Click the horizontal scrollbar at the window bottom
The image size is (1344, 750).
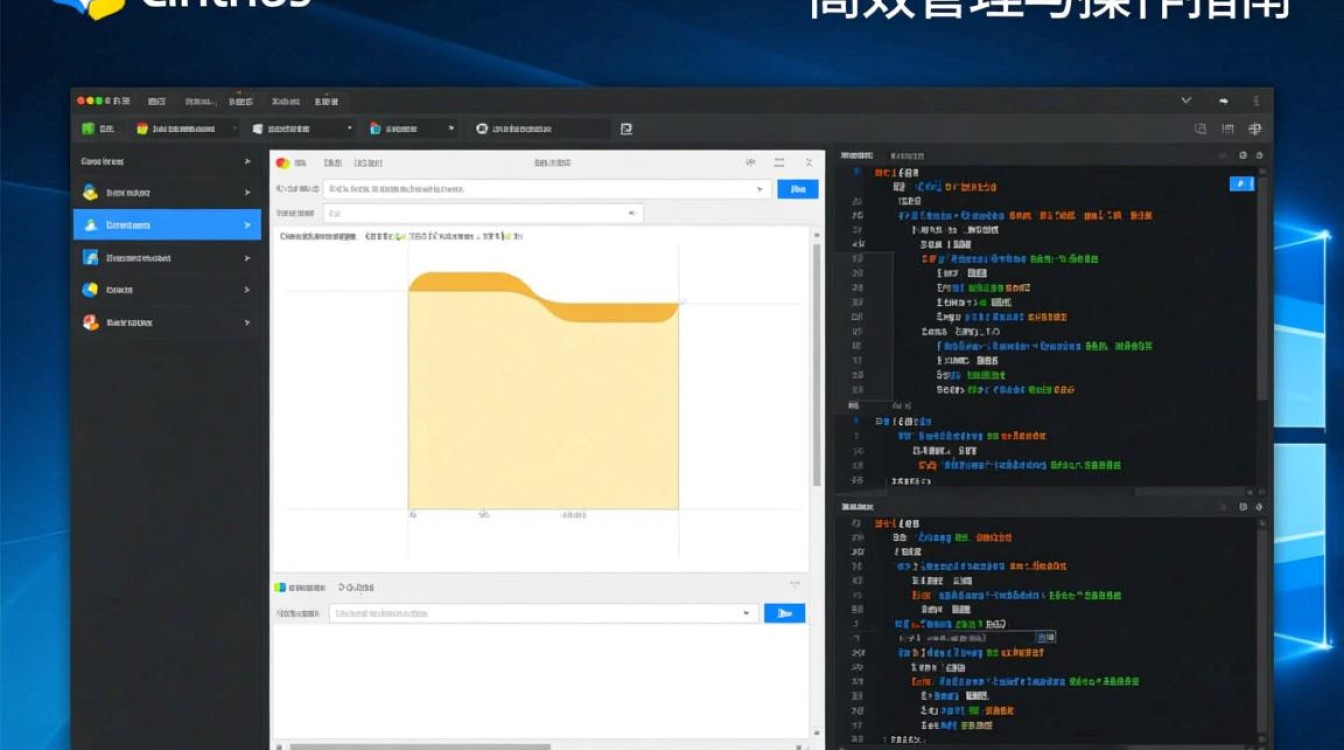tap(420, 746)
